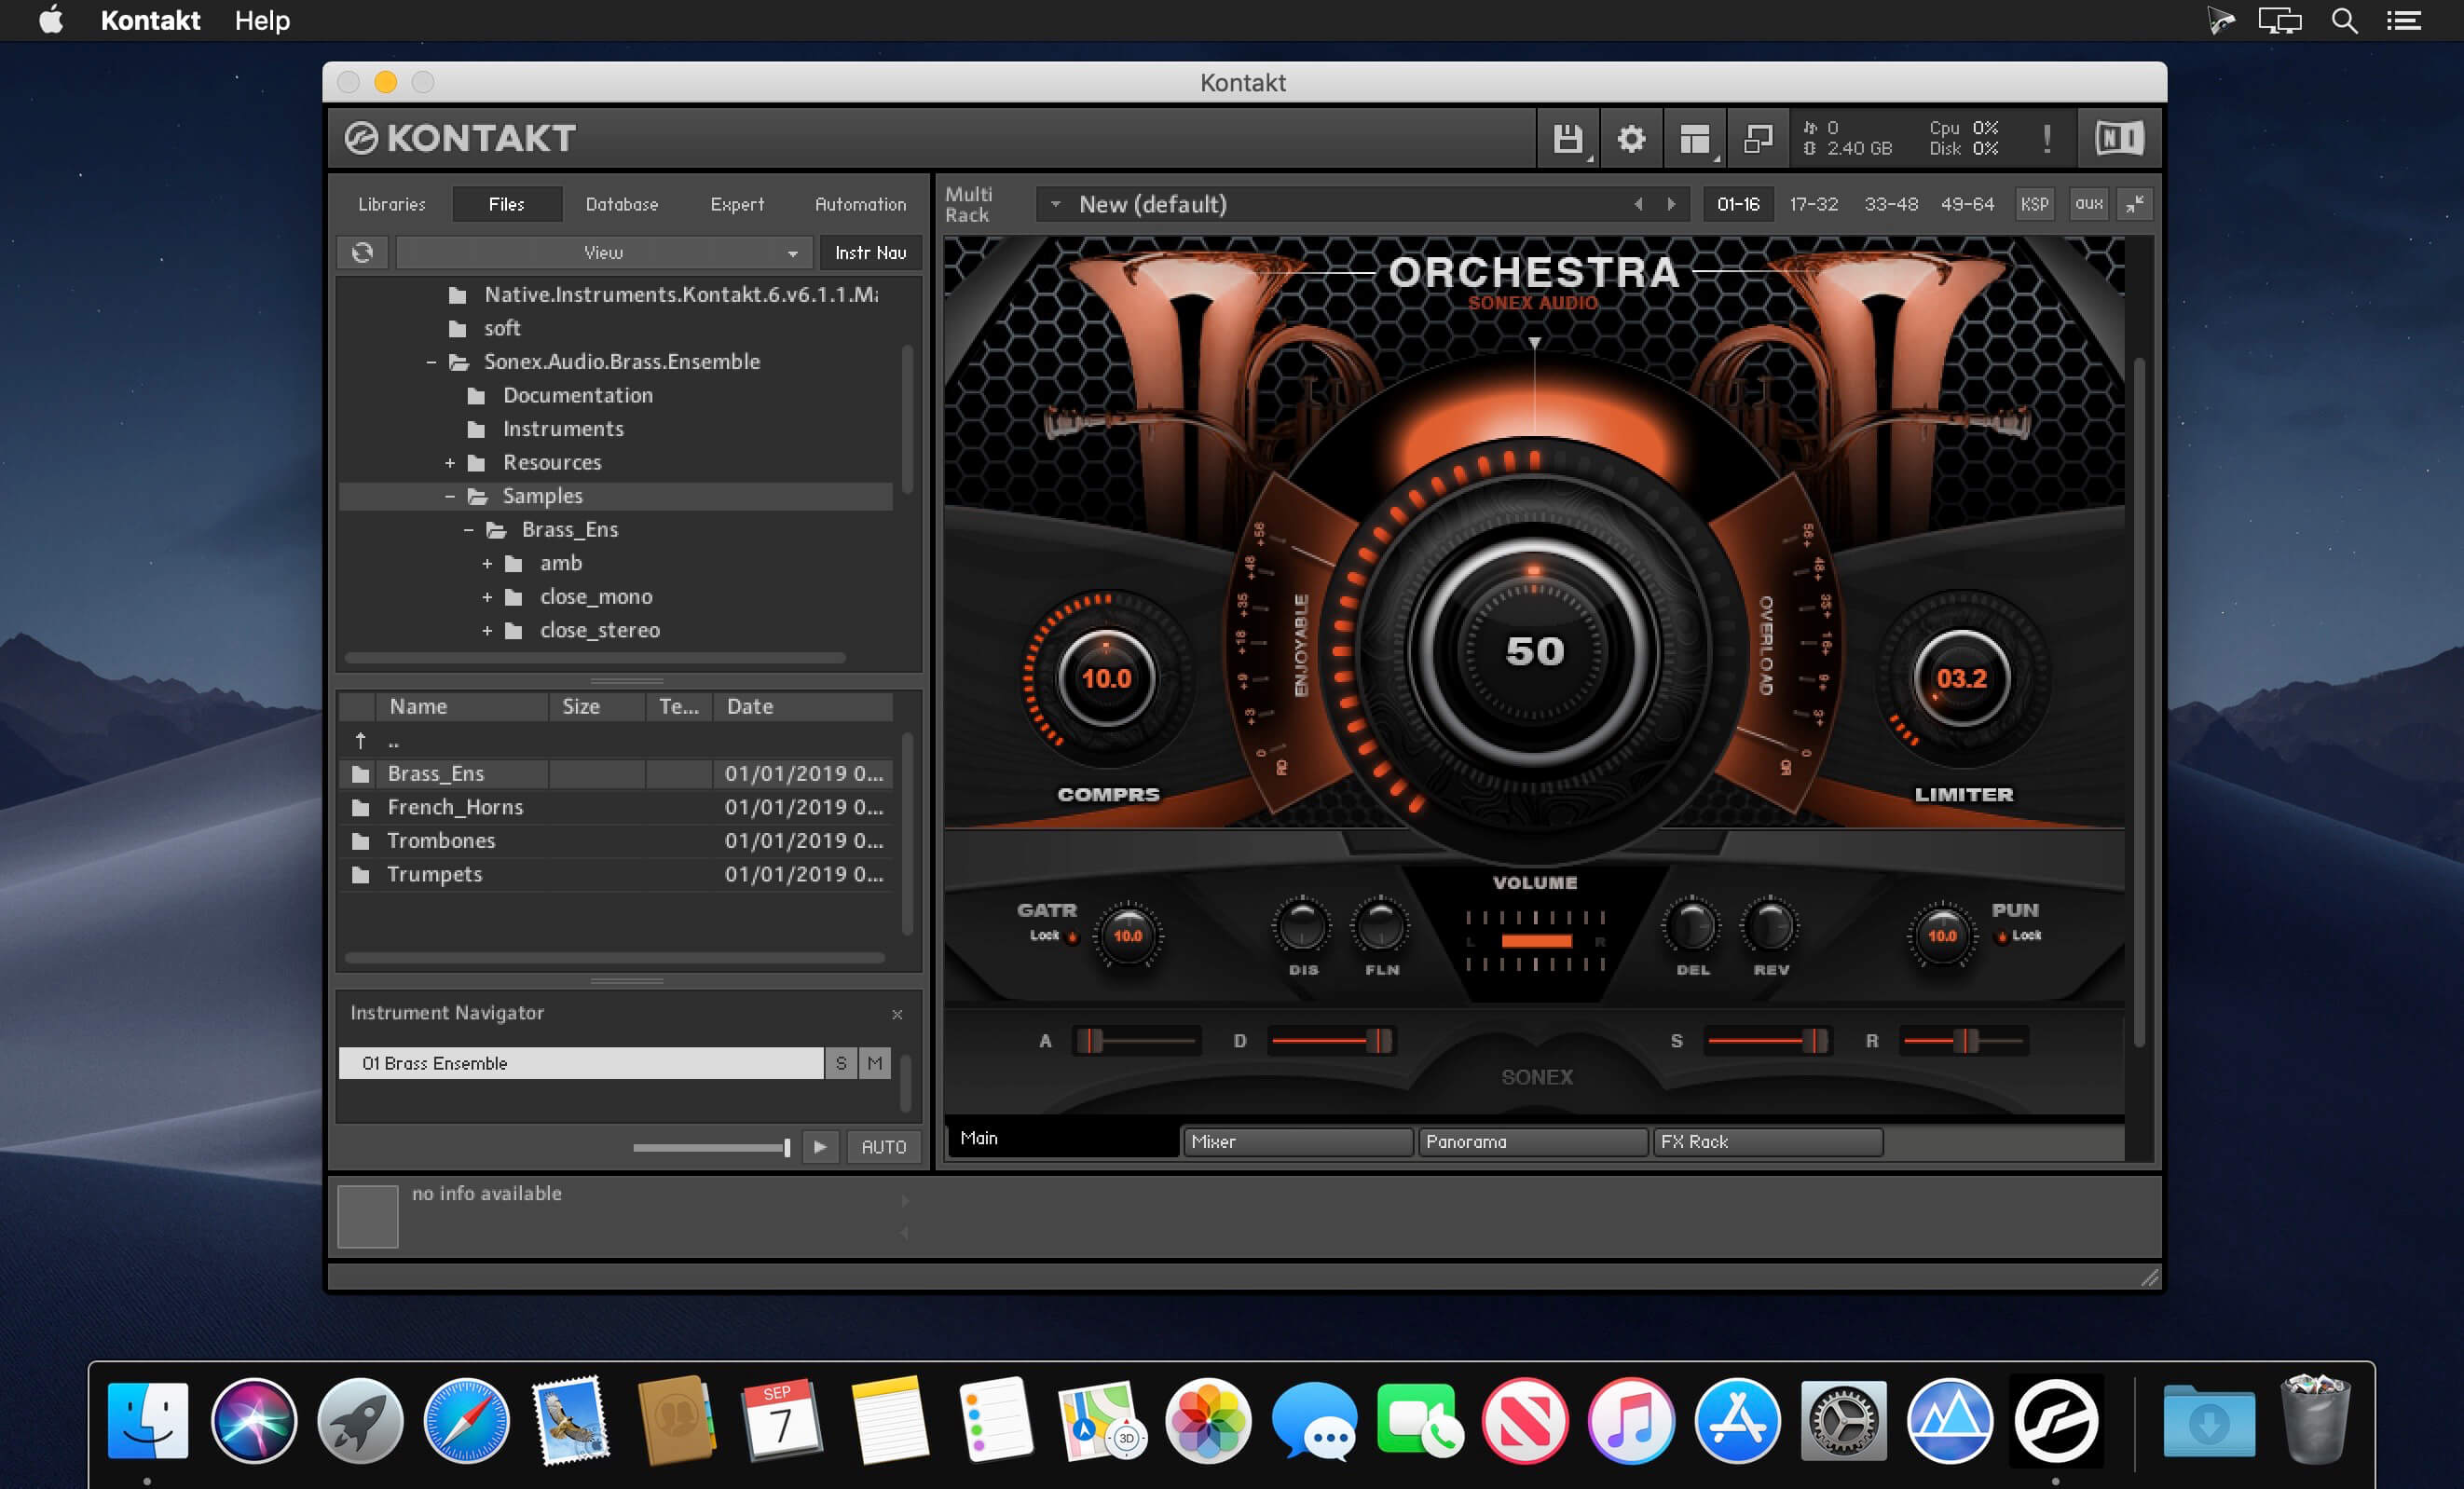Click the exclamation panic button
This screenshot has height=1489, width=2464.
2047,139
